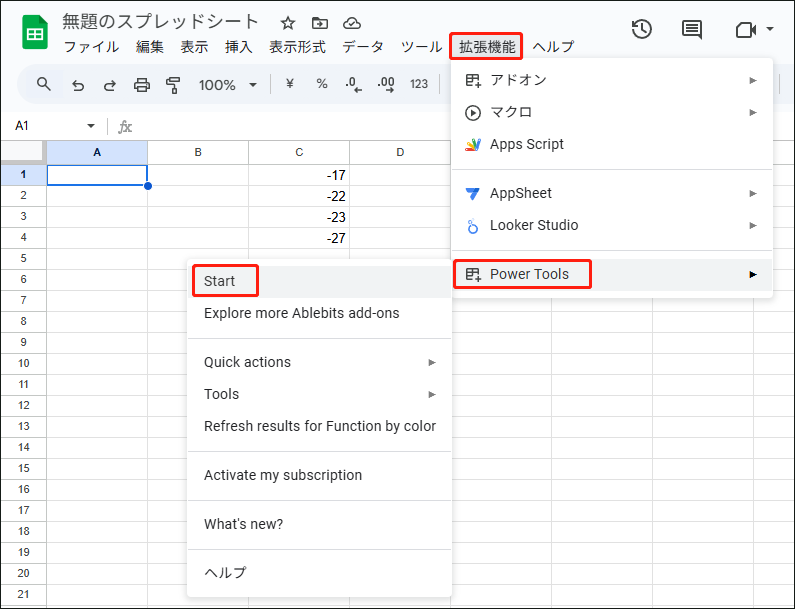Decrease decimal places
Screen dimensions: 795x609
coord(353,84)
